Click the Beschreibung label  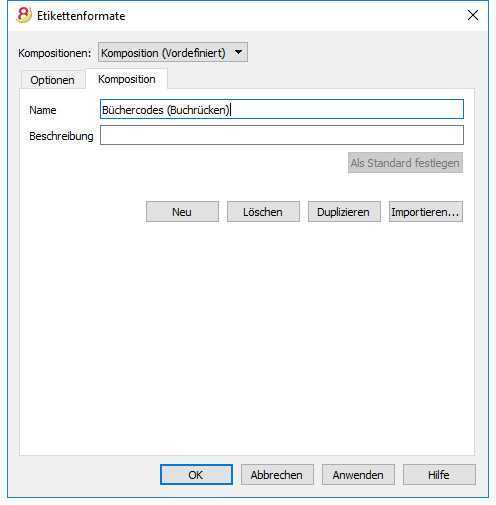(x=61, y=136)
